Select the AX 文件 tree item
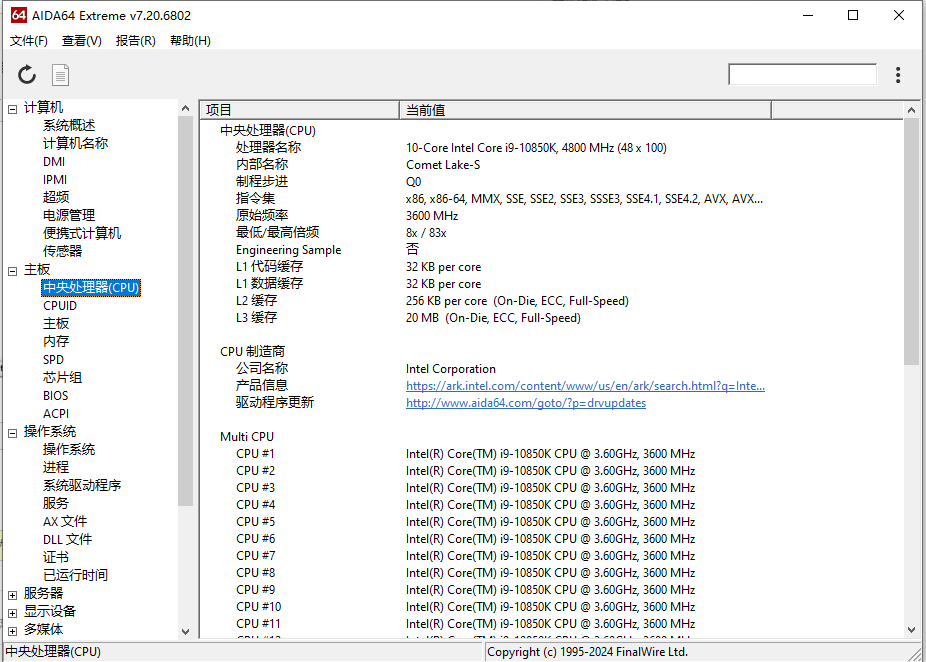 [65, 521]
